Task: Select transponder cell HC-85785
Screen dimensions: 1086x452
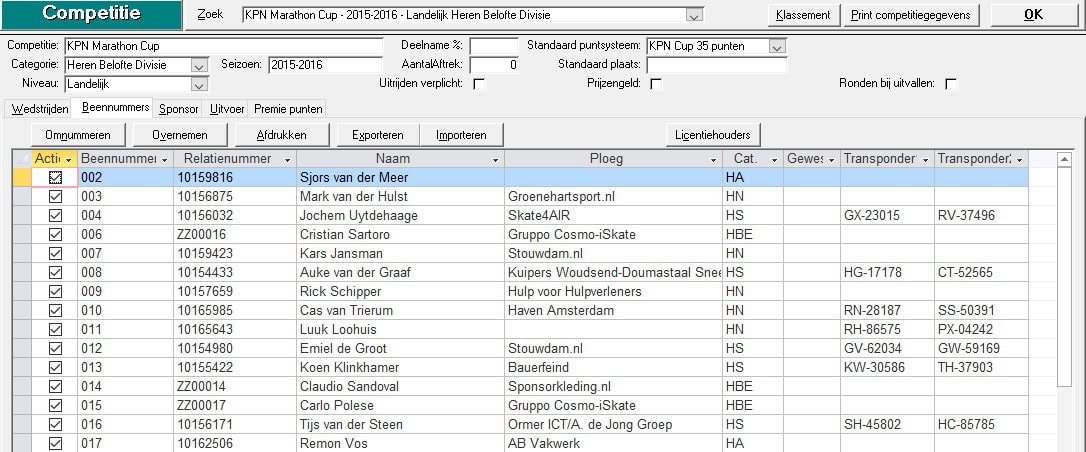Action: 981,424
